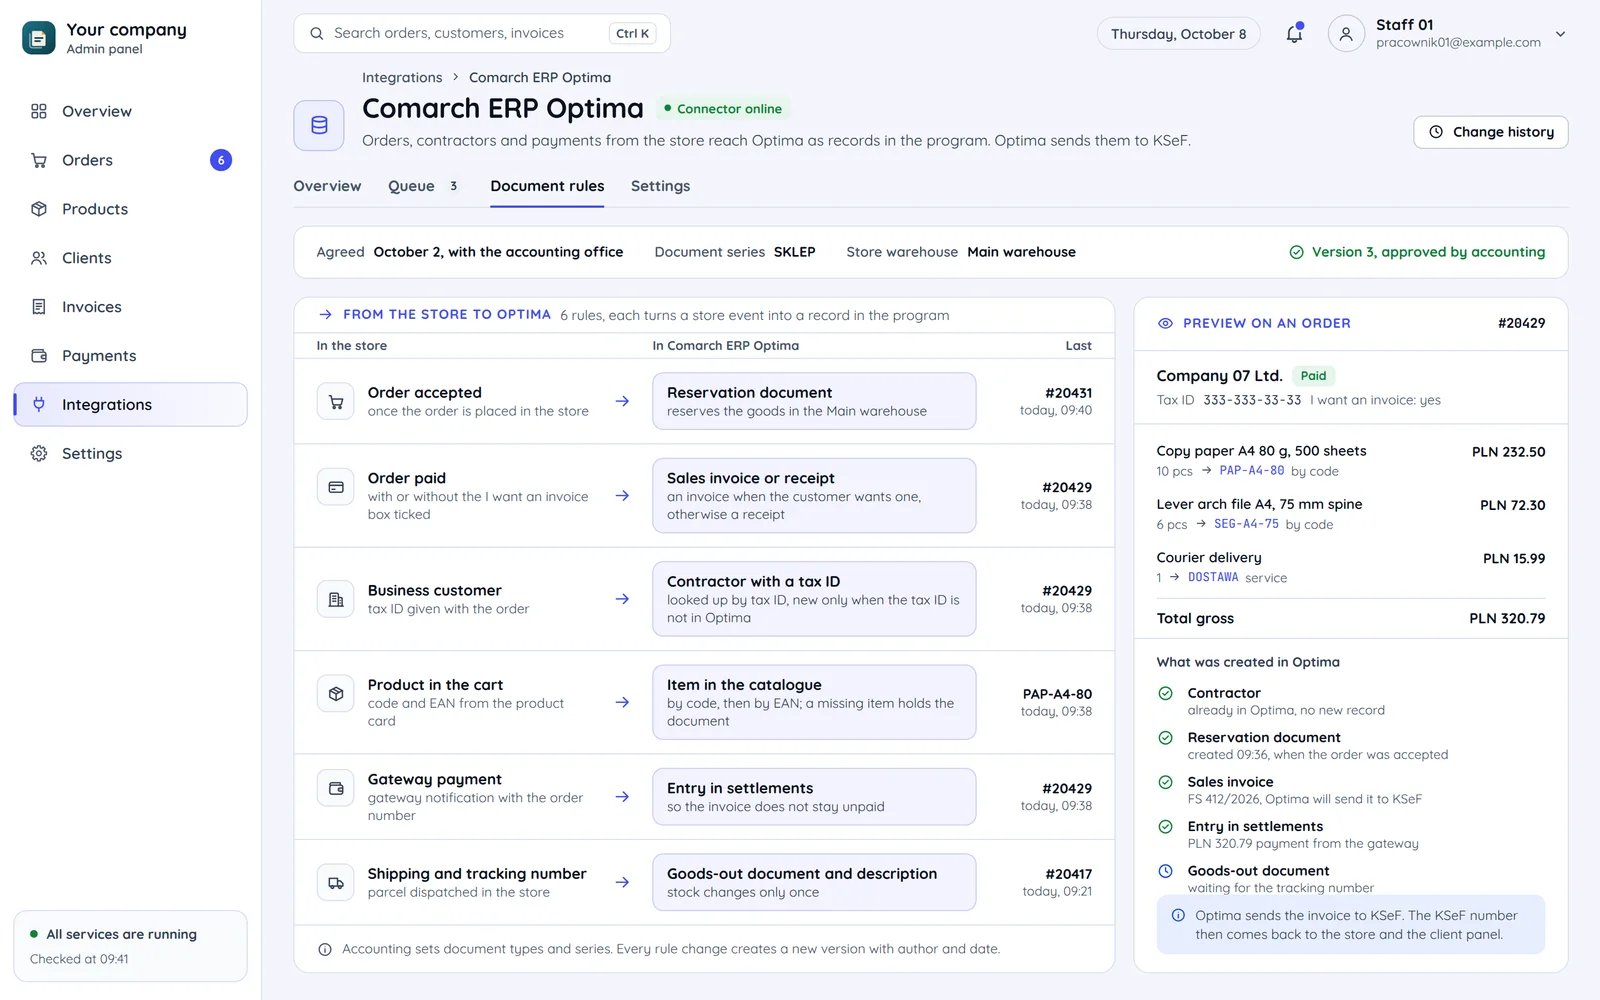Click the Order accepted cart icon
The width and height of the screenshot is (1600, 1000).
336,402
